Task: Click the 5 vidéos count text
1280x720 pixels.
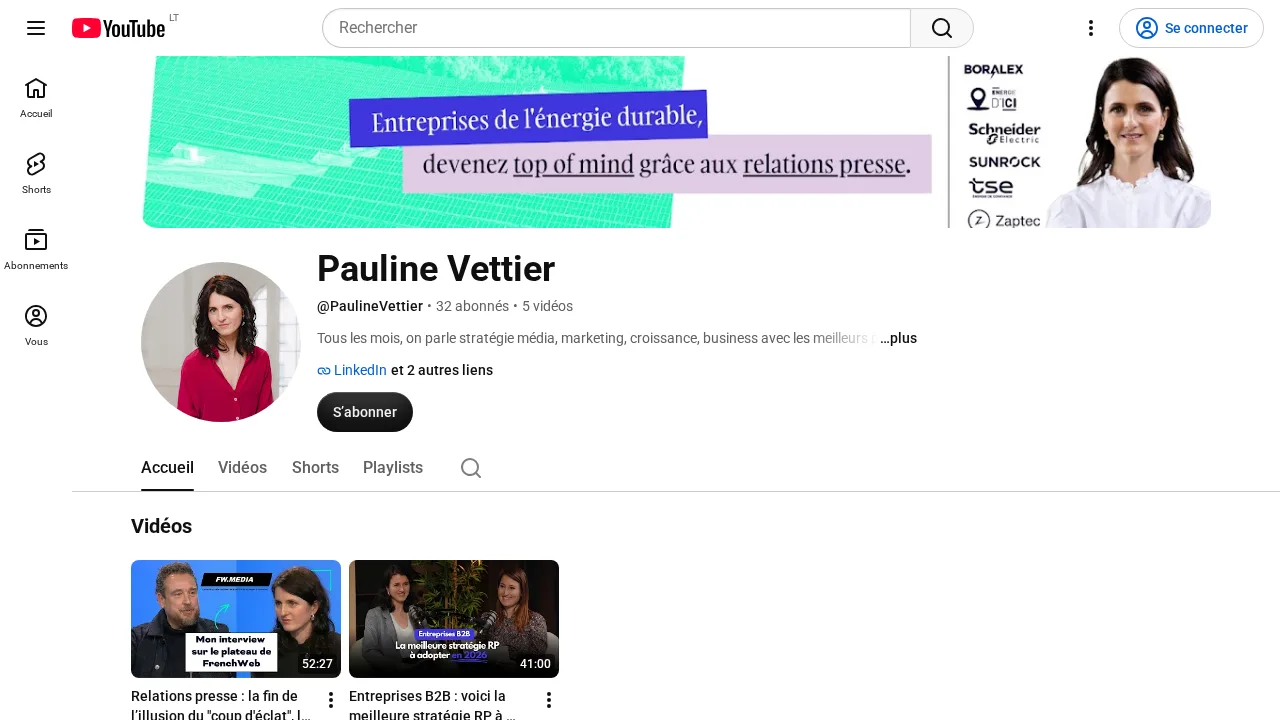Action: pyautogui.click(x=547, y=306)
